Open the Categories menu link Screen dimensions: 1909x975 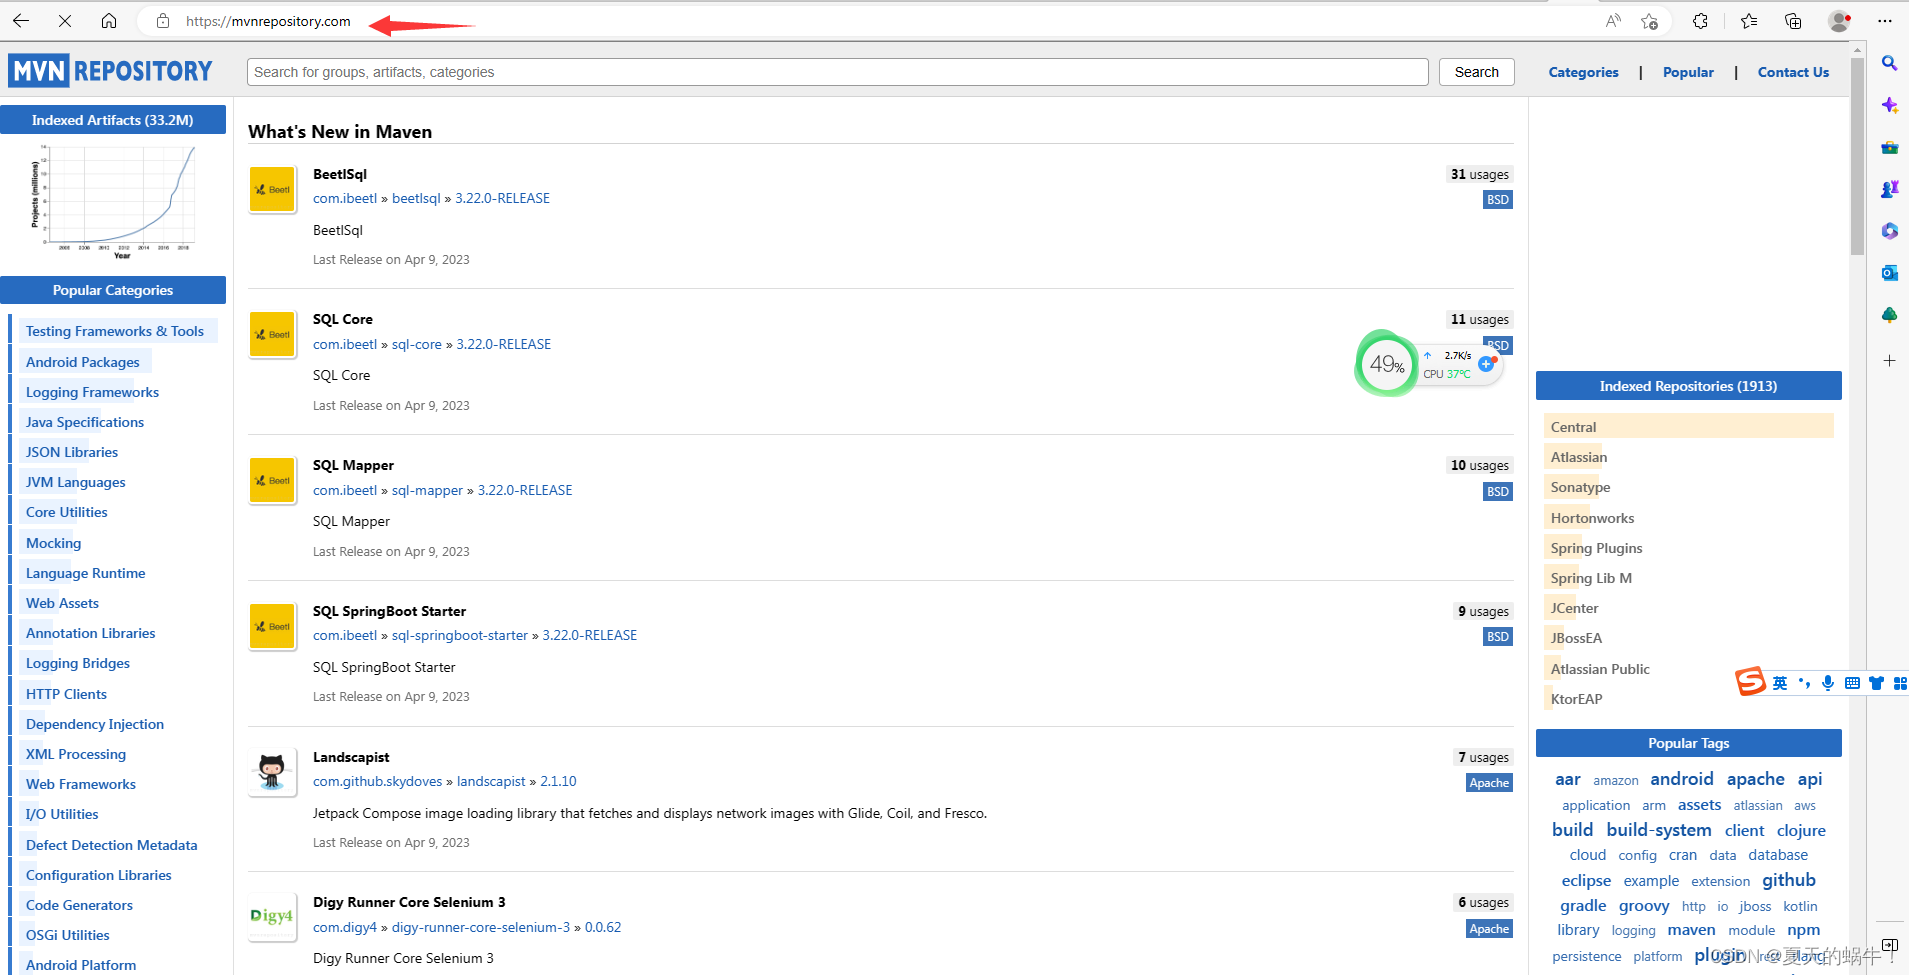1583,72
